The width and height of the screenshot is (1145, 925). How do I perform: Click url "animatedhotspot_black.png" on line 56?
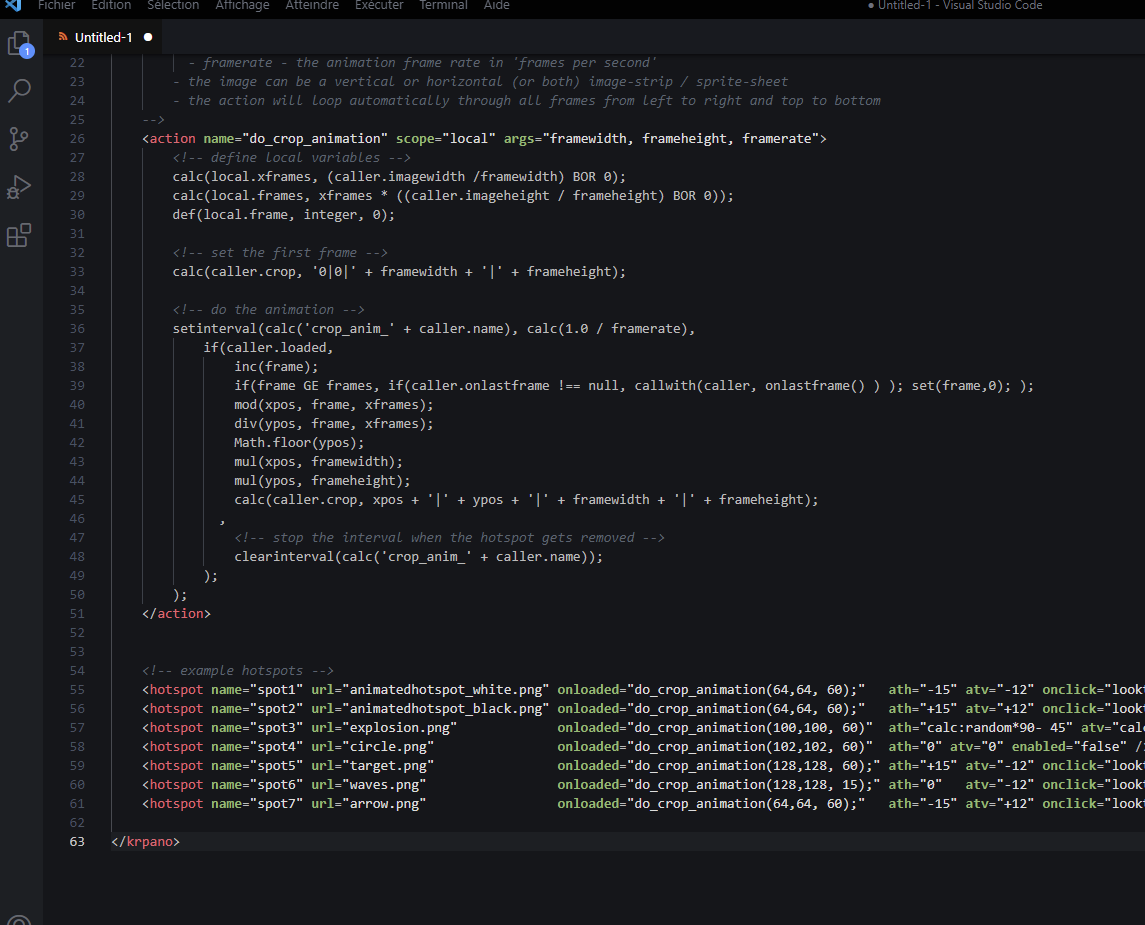tap(445, 708)
